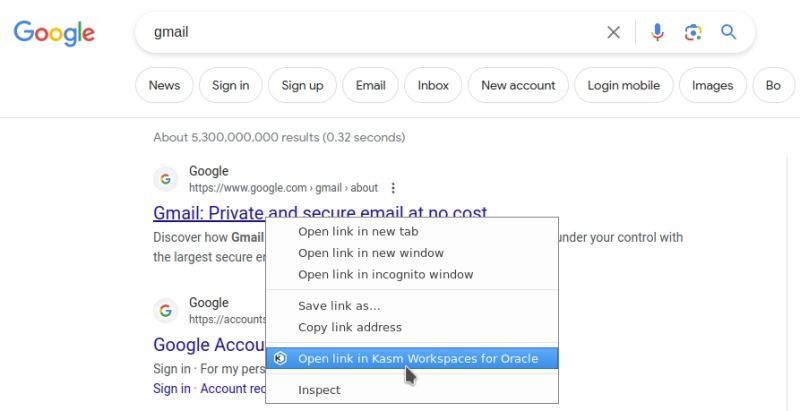Select the Sign in filter chip
This screenshot has height=411, width=800.
tap(231, 85)
